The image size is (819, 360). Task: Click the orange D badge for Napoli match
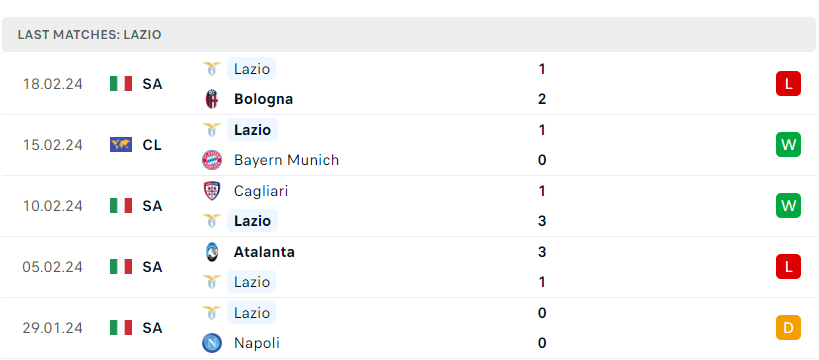click(x=788, y=328)
